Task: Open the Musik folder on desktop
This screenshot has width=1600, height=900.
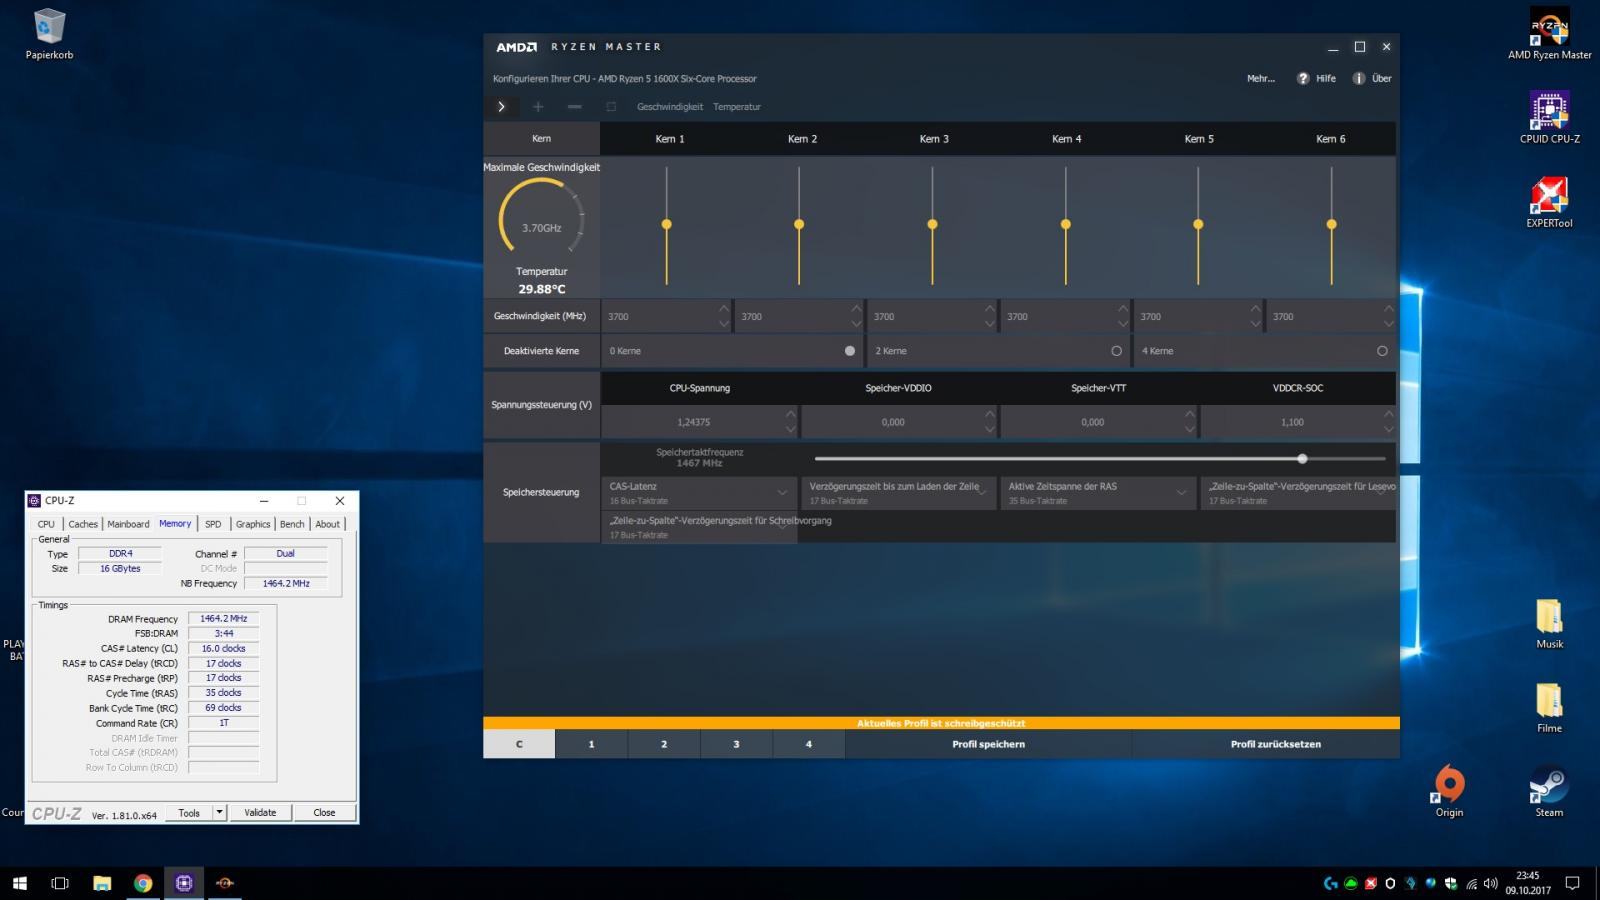Action: [x=1549, y=623]
